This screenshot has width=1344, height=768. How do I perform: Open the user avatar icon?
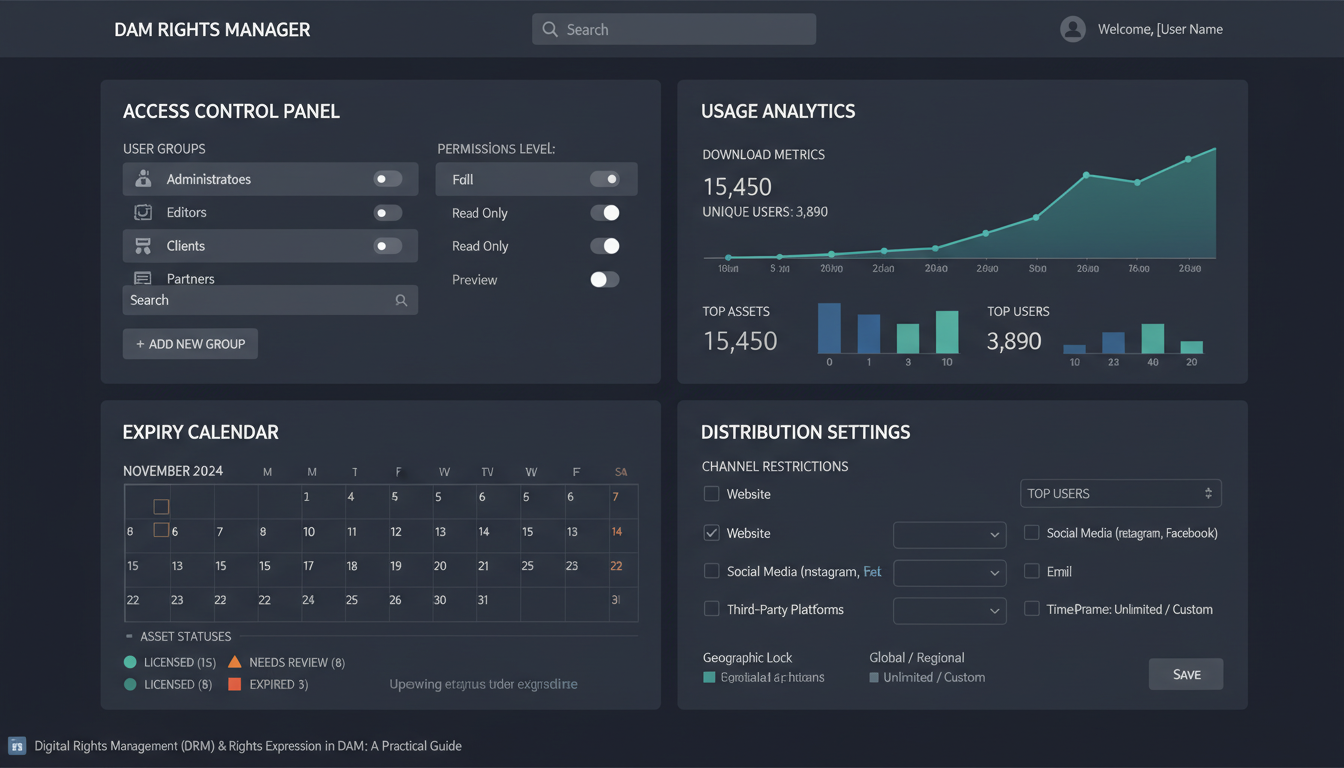click(1072, 29)
